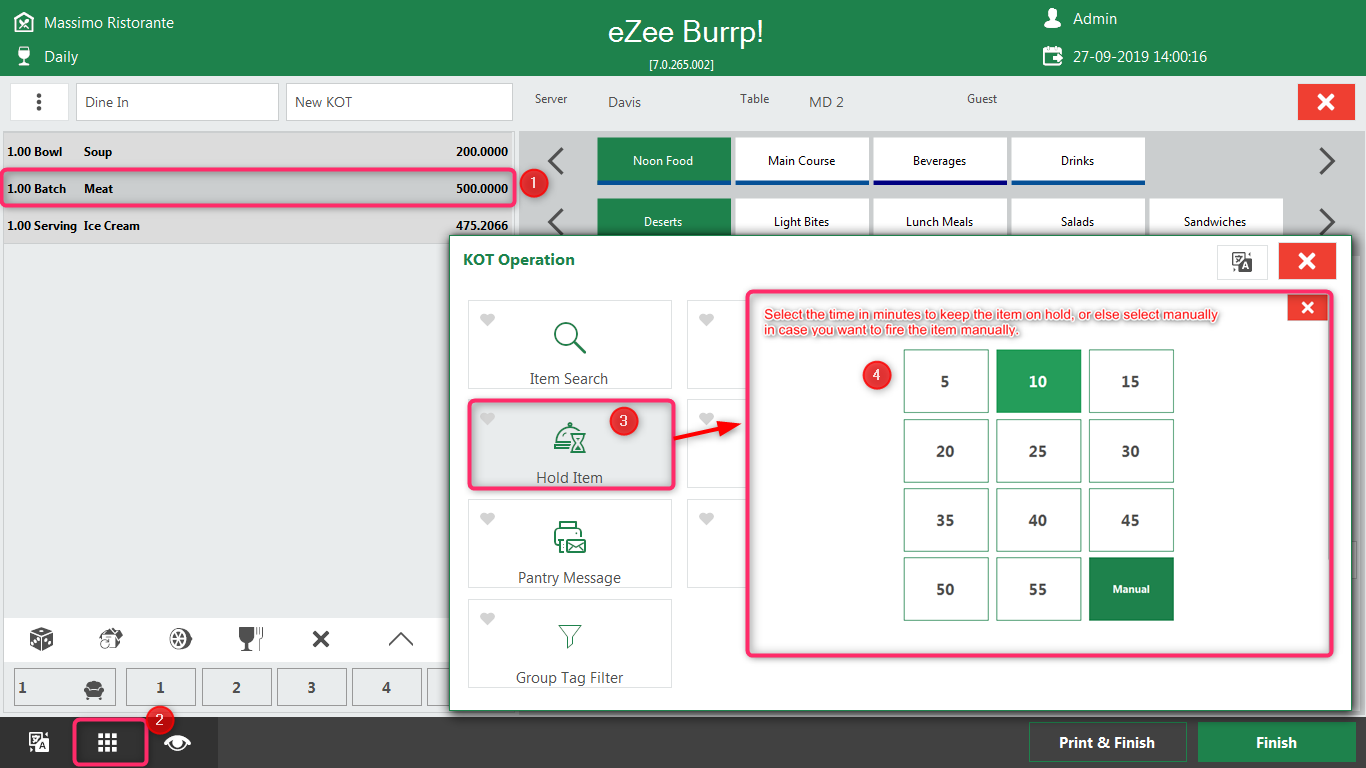Switch to Beverages category
This screenshot has height=768, width=1366.
pos(940,161)
